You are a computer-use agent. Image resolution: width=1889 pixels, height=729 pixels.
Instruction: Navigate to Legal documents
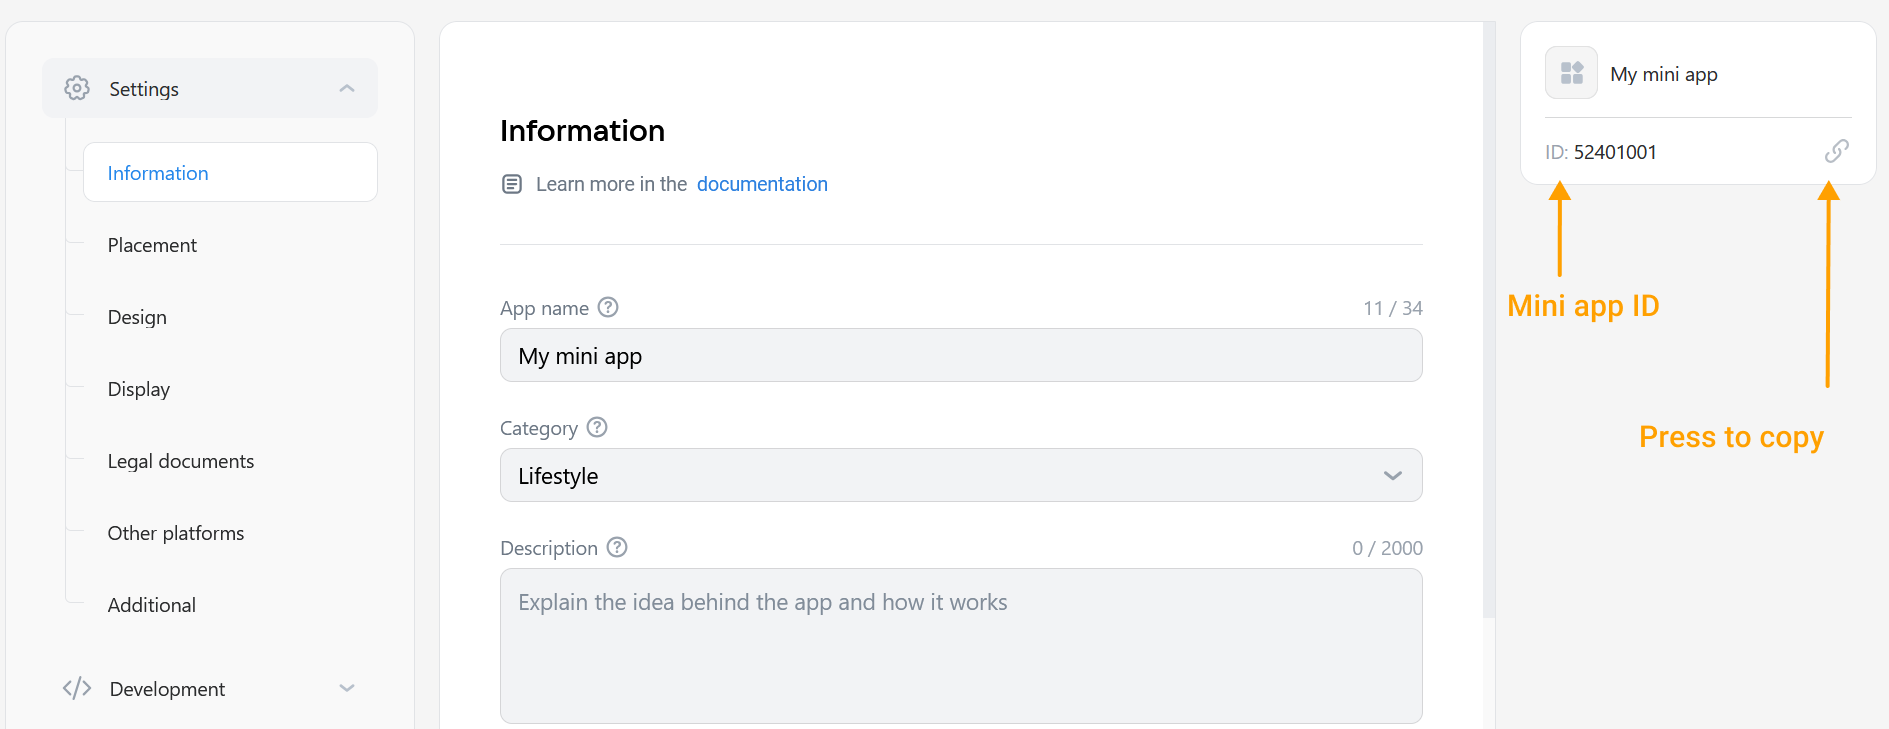[x=181, y=461]
